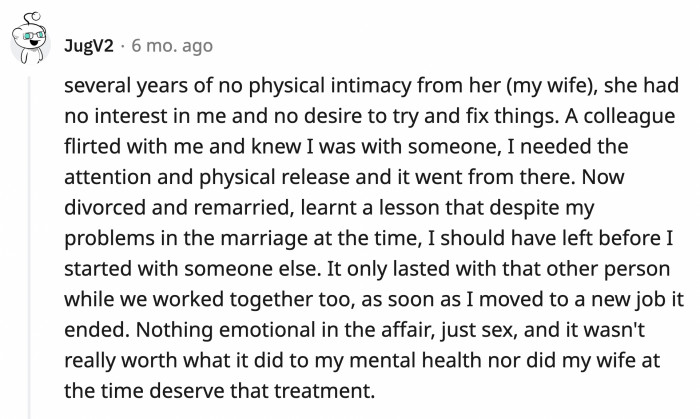700x419 pixels.
Task: Click the words 'new job' in comment
Action: point(628,299)
